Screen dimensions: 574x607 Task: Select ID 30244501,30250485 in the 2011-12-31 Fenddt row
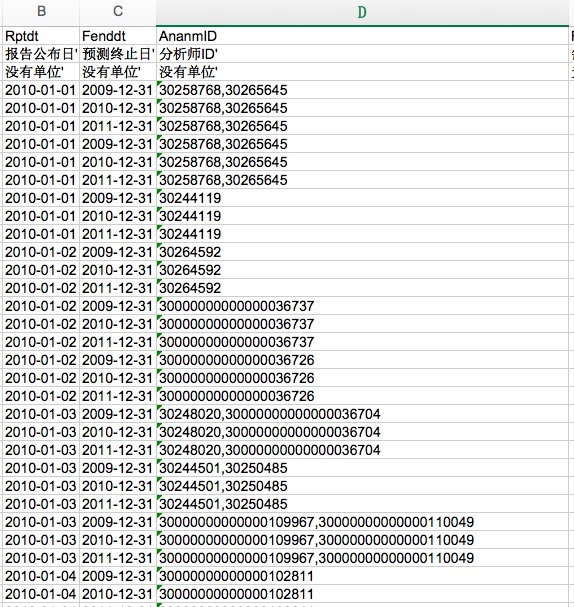coord(362,504)
